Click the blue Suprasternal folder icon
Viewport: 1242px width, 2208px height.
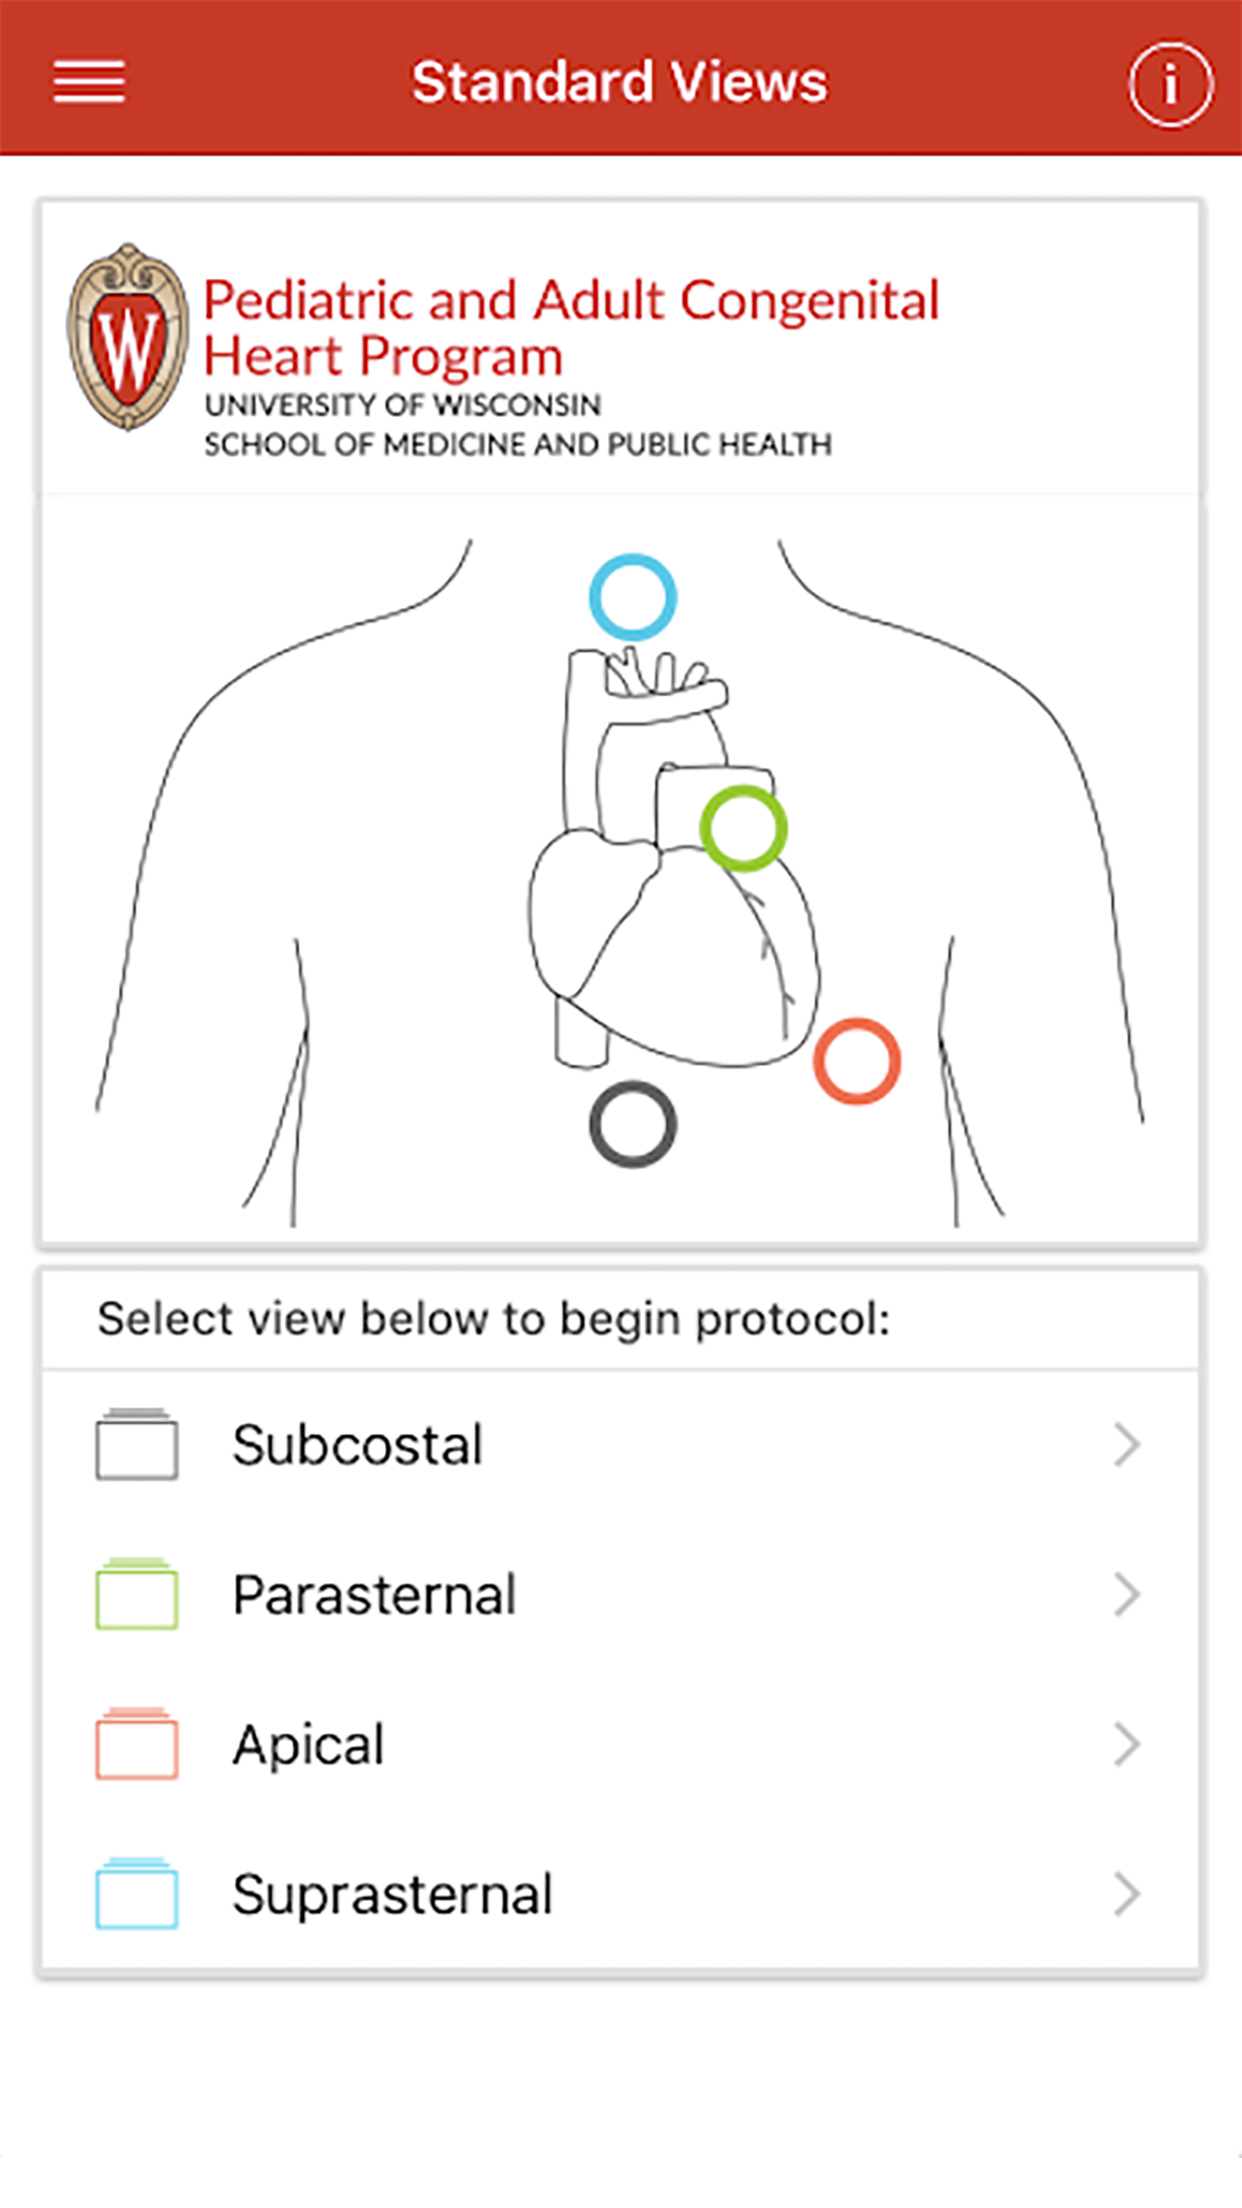pyautogui.click(x=137, y=1893)
